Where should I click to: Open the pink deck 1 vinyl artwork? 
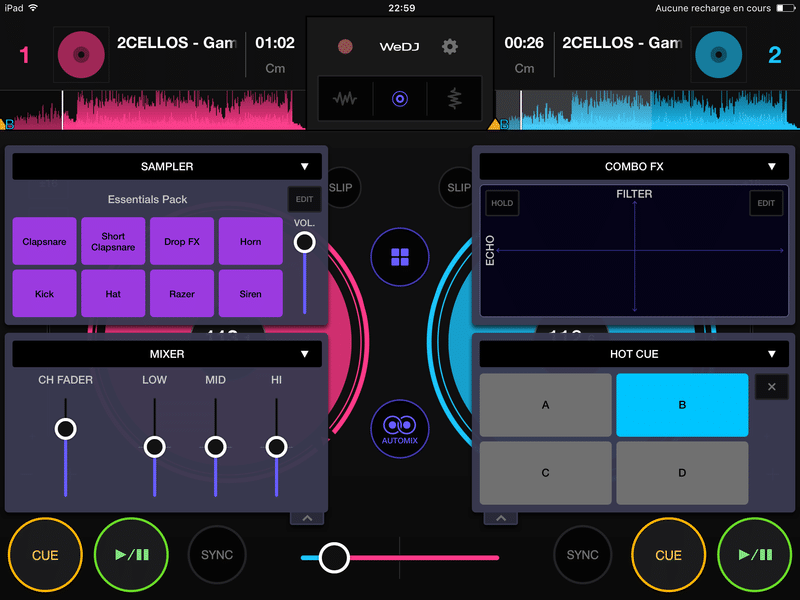(81, 55)
